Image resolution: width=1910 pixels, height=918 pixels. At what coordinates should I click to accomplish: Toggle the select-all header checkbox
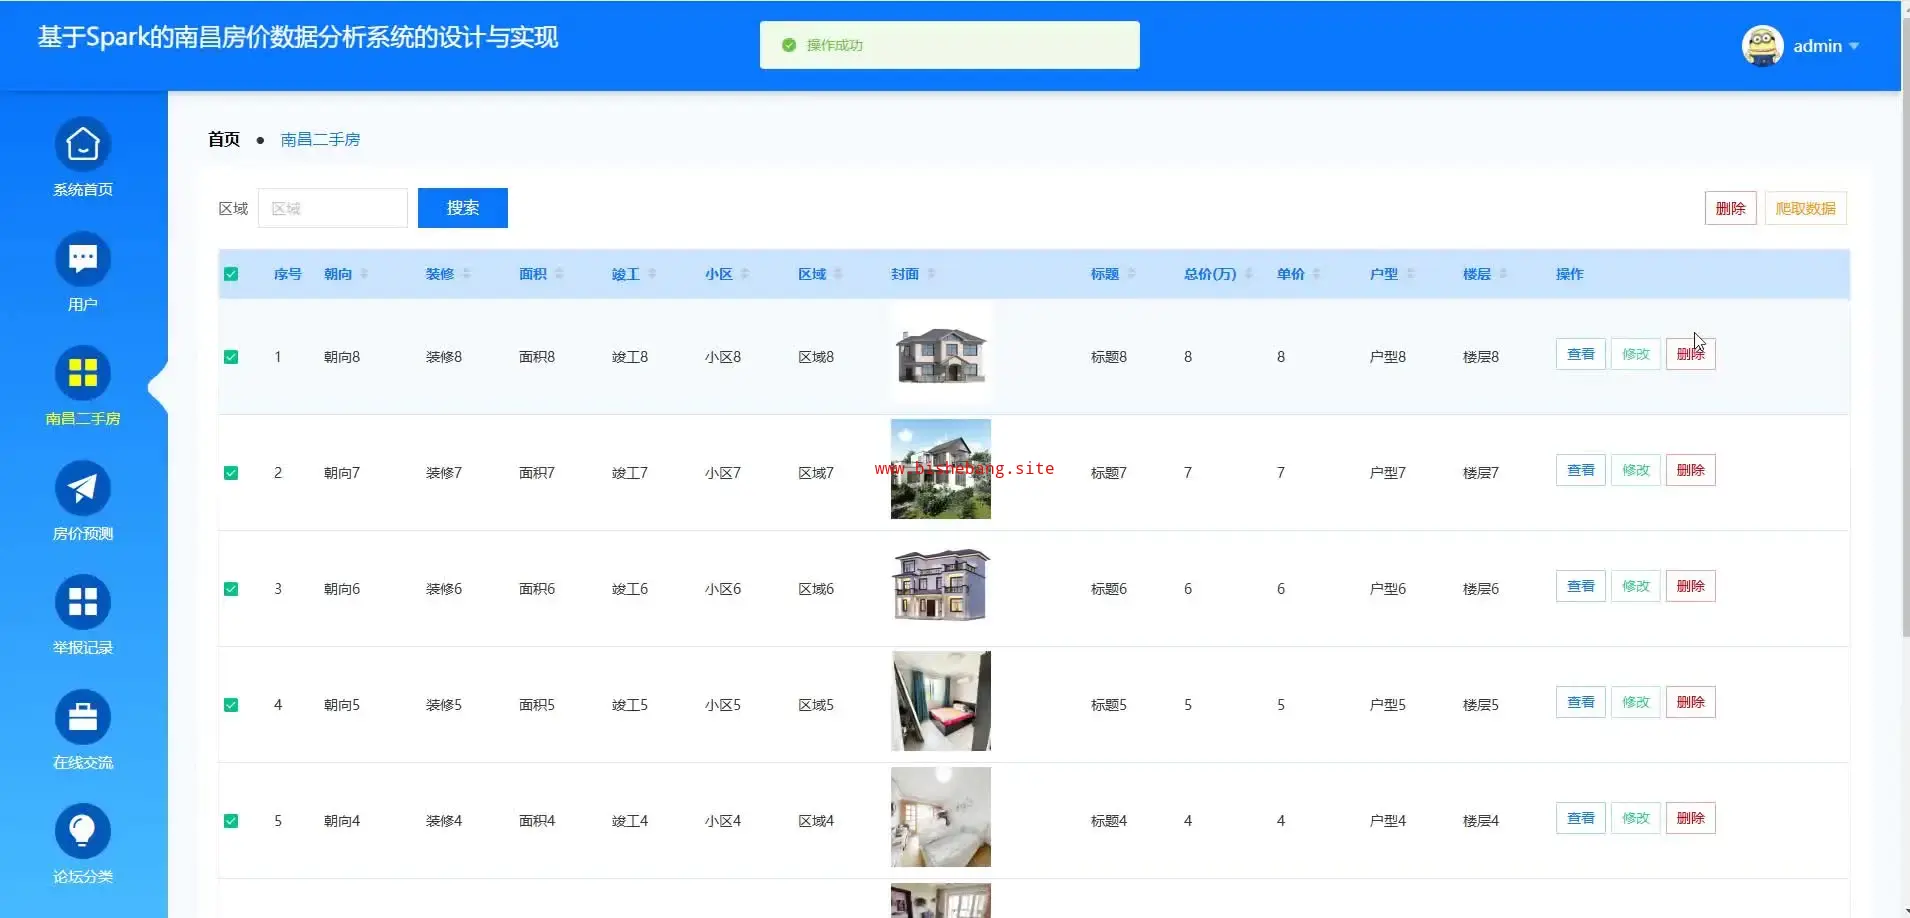click(231, 274)
